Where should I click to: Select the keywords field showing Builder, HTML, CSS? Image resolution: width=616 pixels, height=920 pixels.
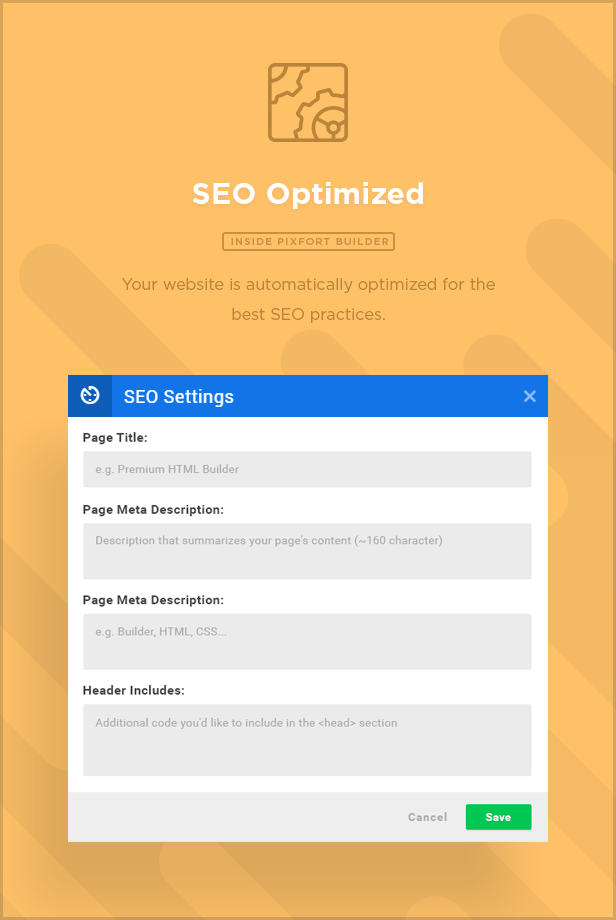[x=307, y=641]
